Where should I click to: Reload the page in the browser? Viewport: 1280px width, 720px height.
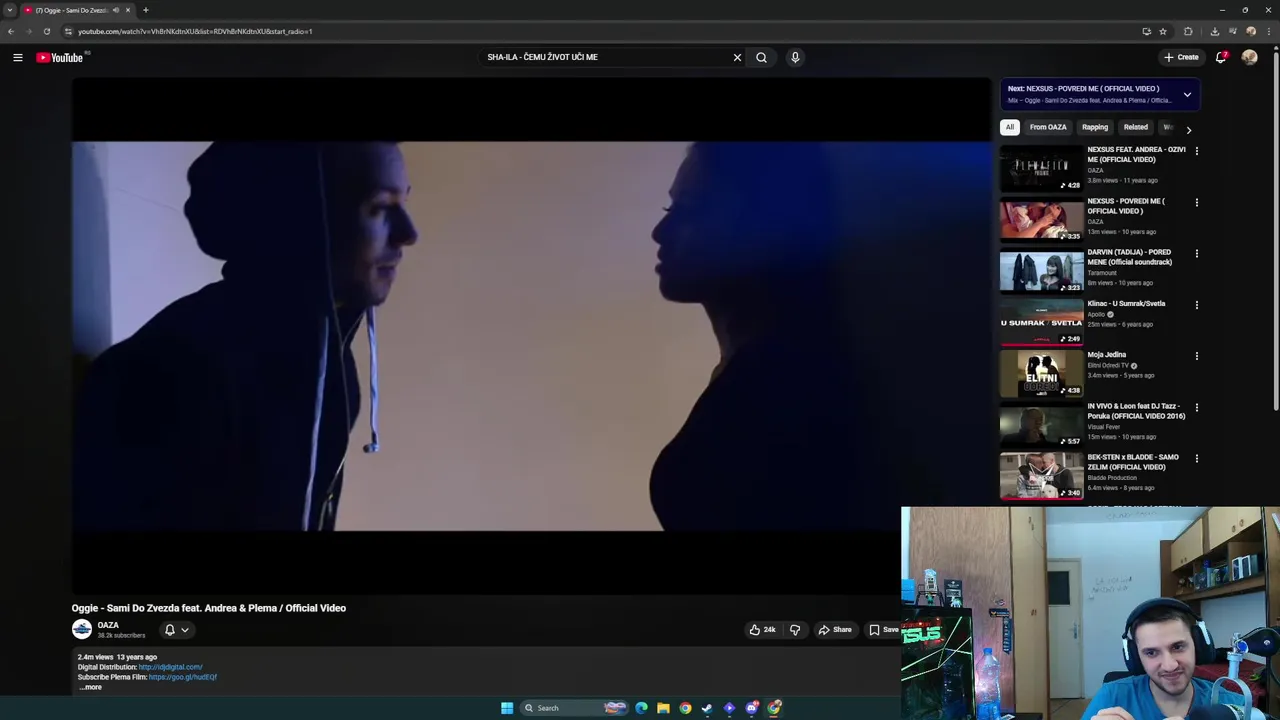[46, 31]
